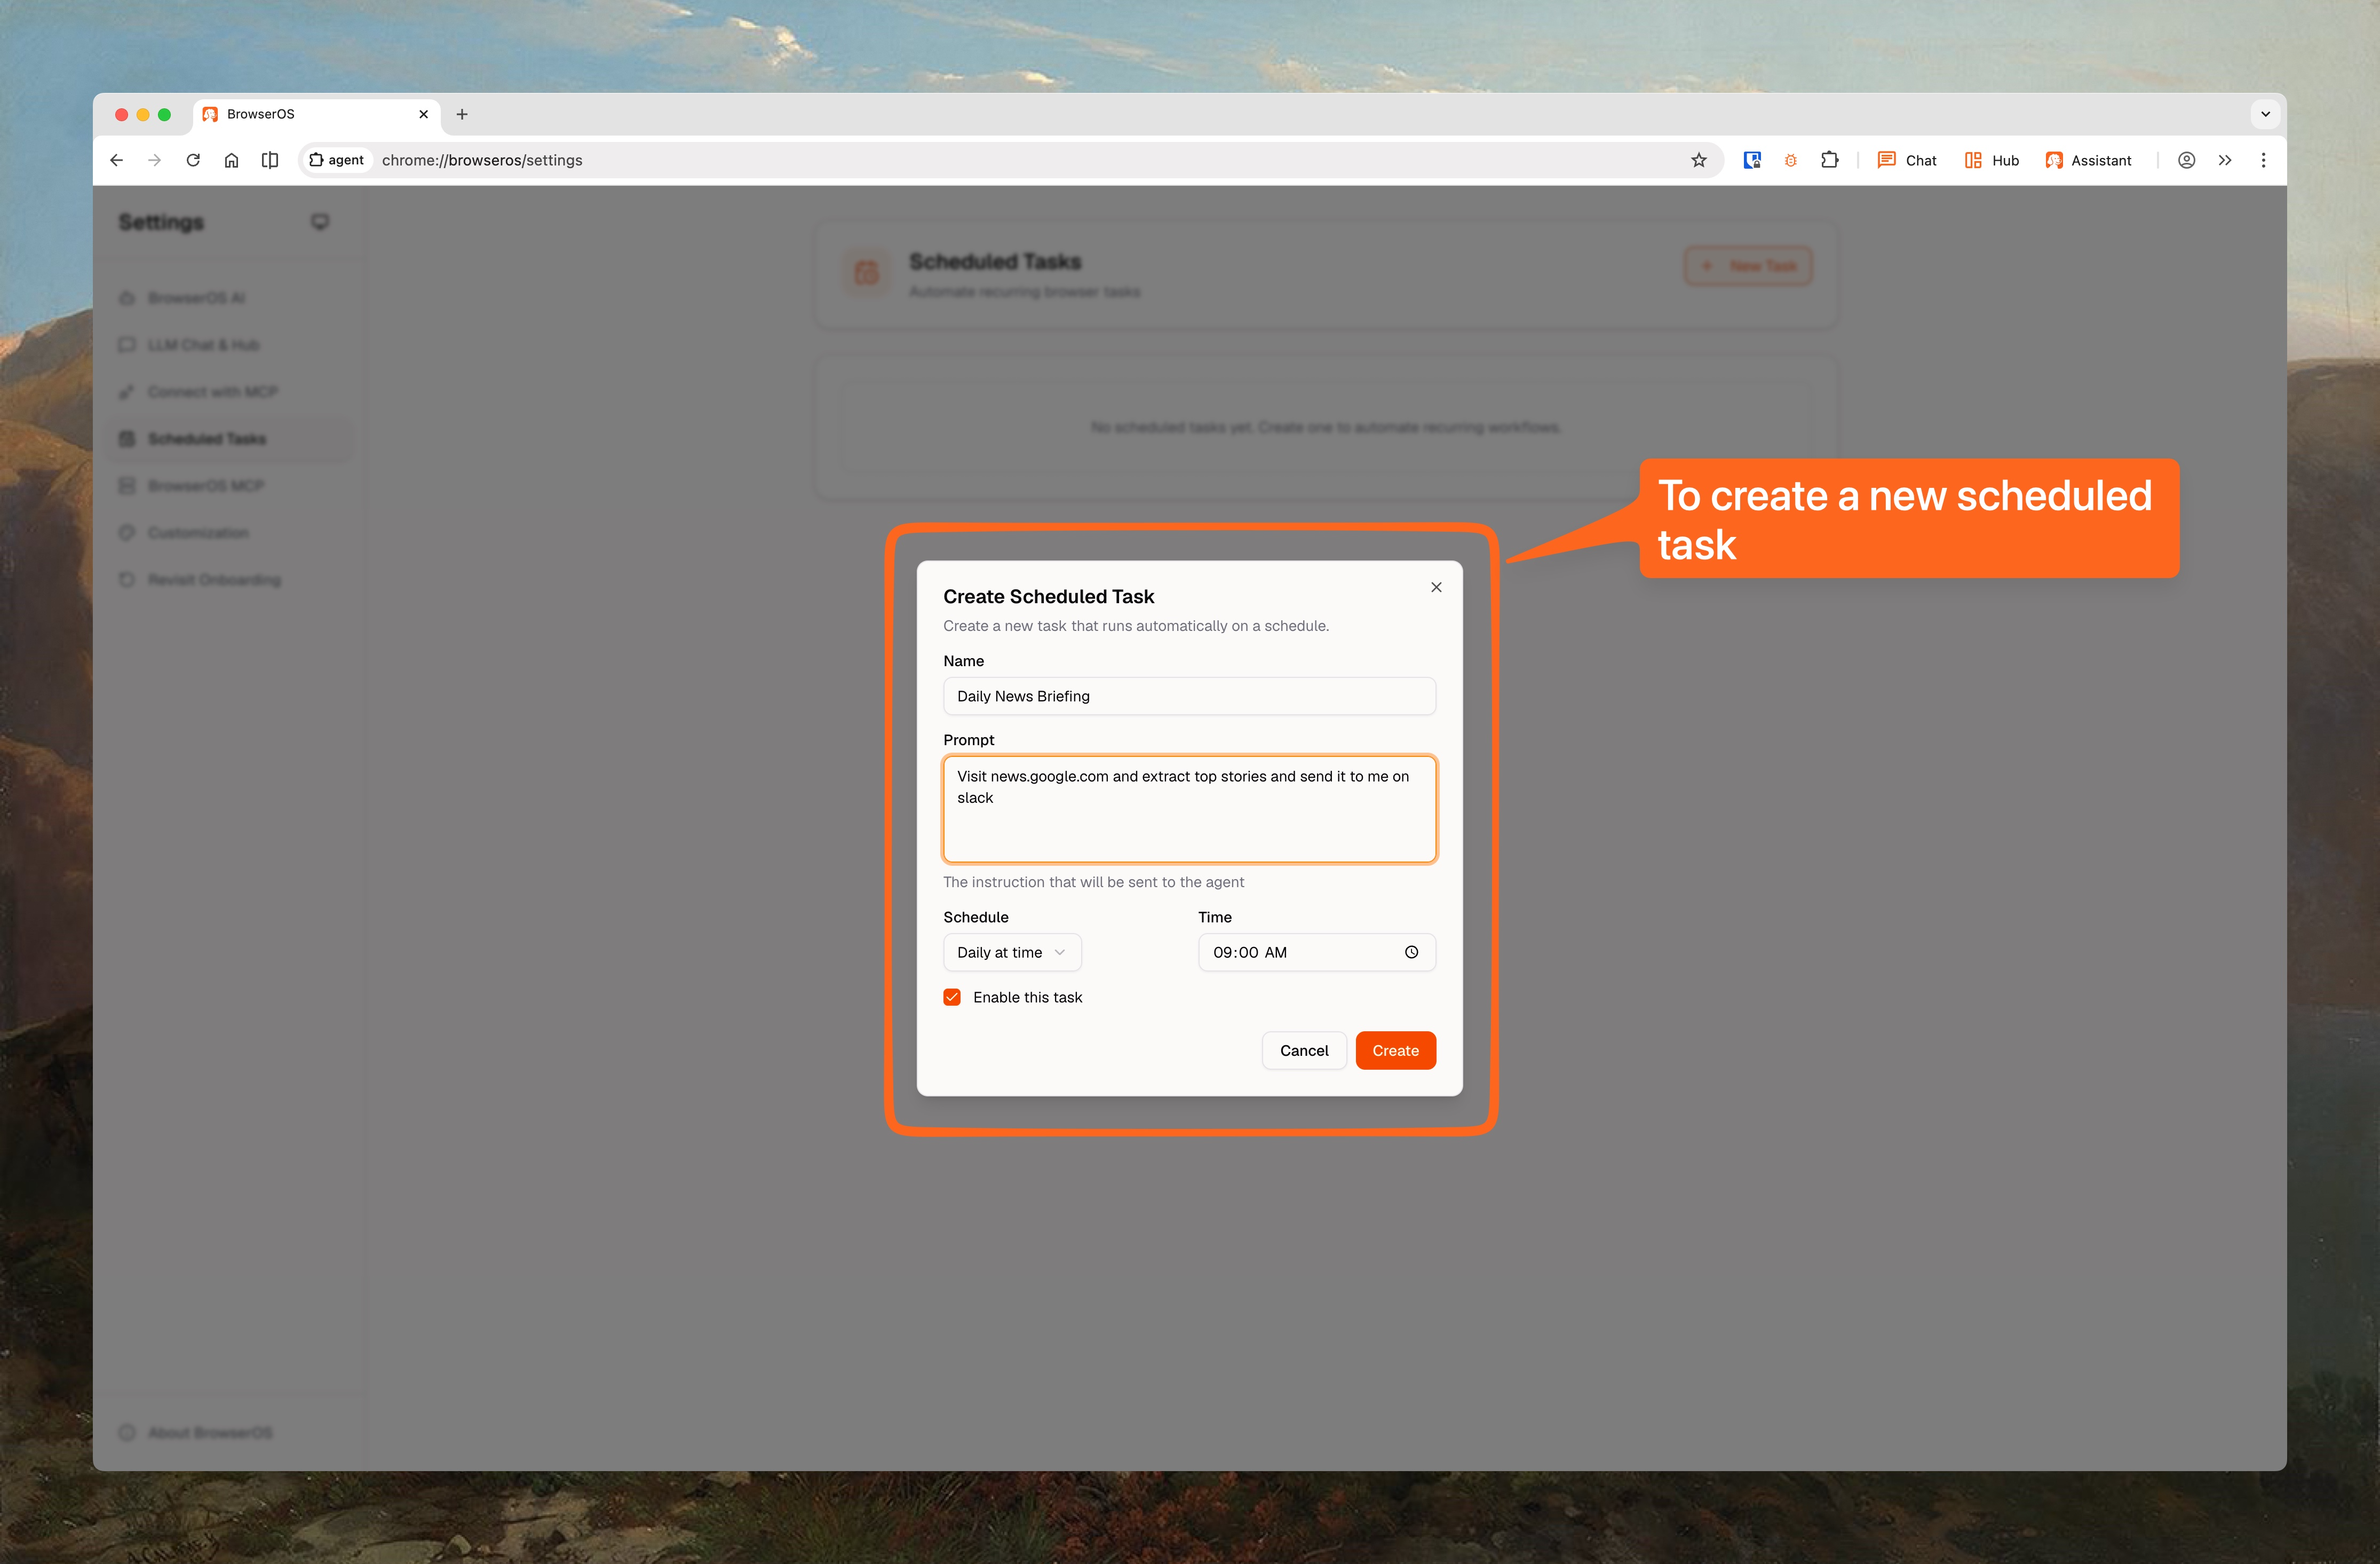
Task: Open the profile account icon
Action: [2186, 160]
